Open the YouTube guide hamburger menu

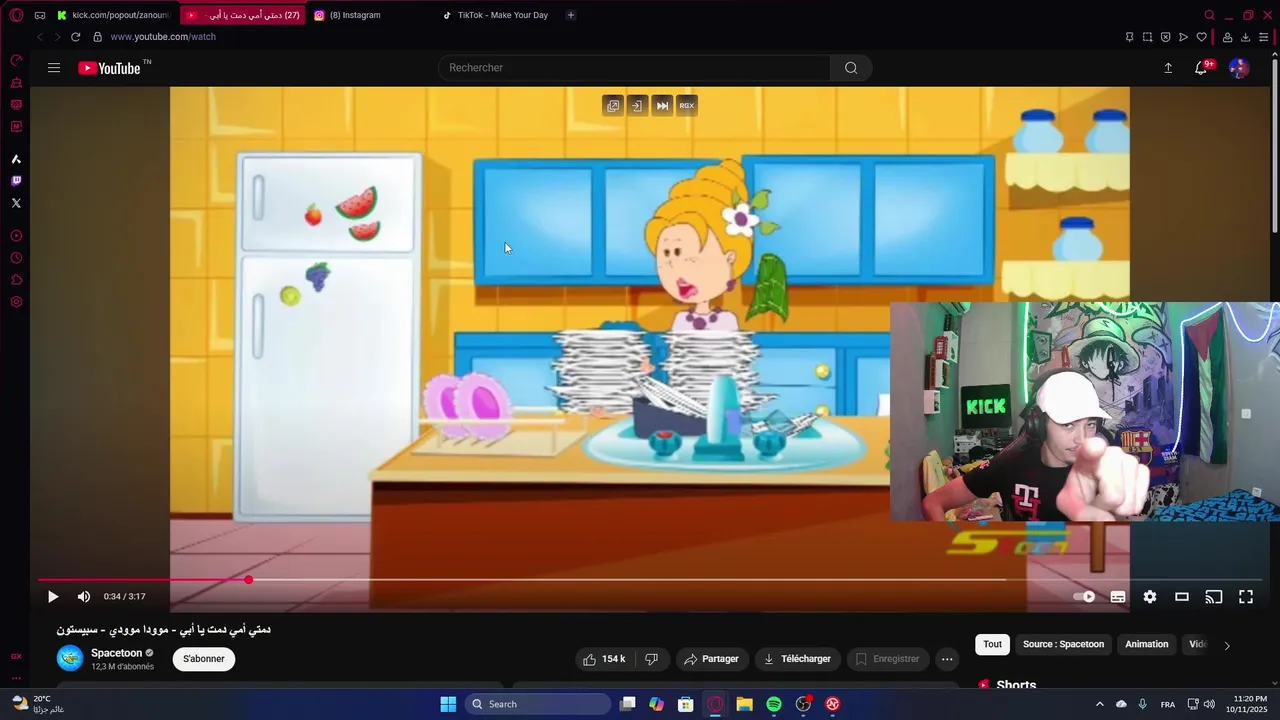tap(54, 68)
